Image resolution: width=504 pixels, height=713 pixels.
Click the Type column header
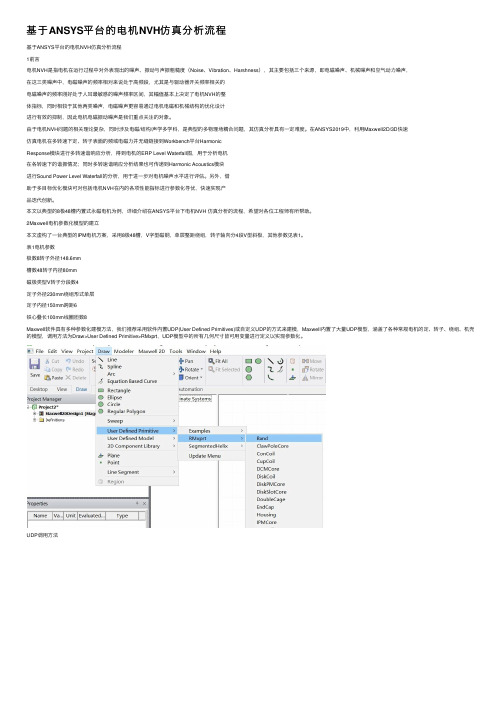(x=122, y=516)
